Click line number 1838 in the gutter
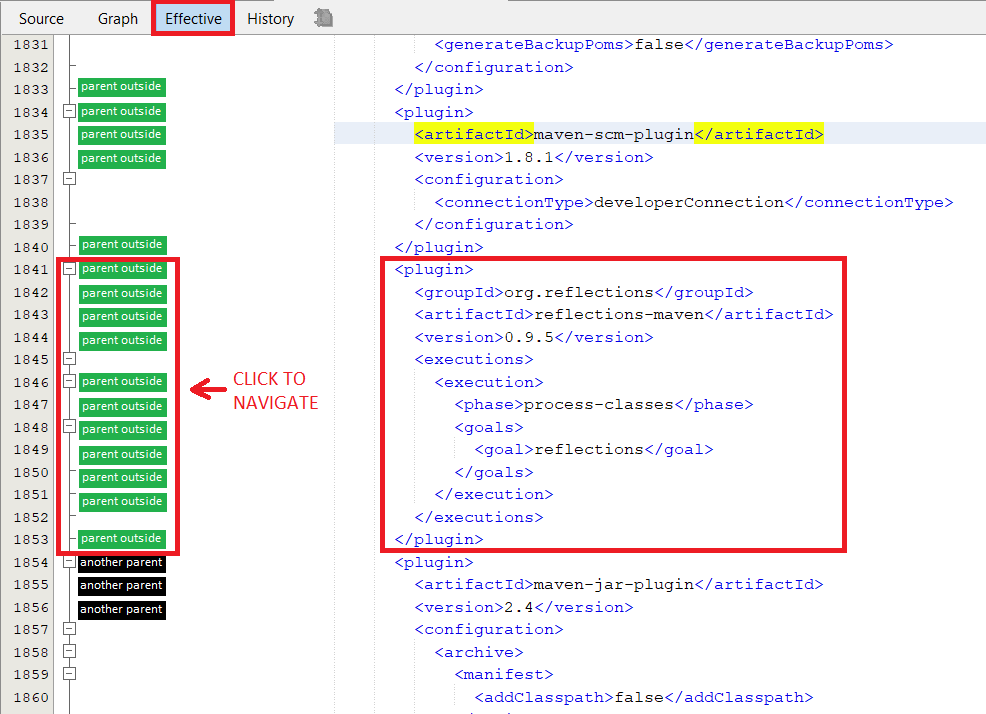This screenshot has height=714, width=986. pos(31,203)
